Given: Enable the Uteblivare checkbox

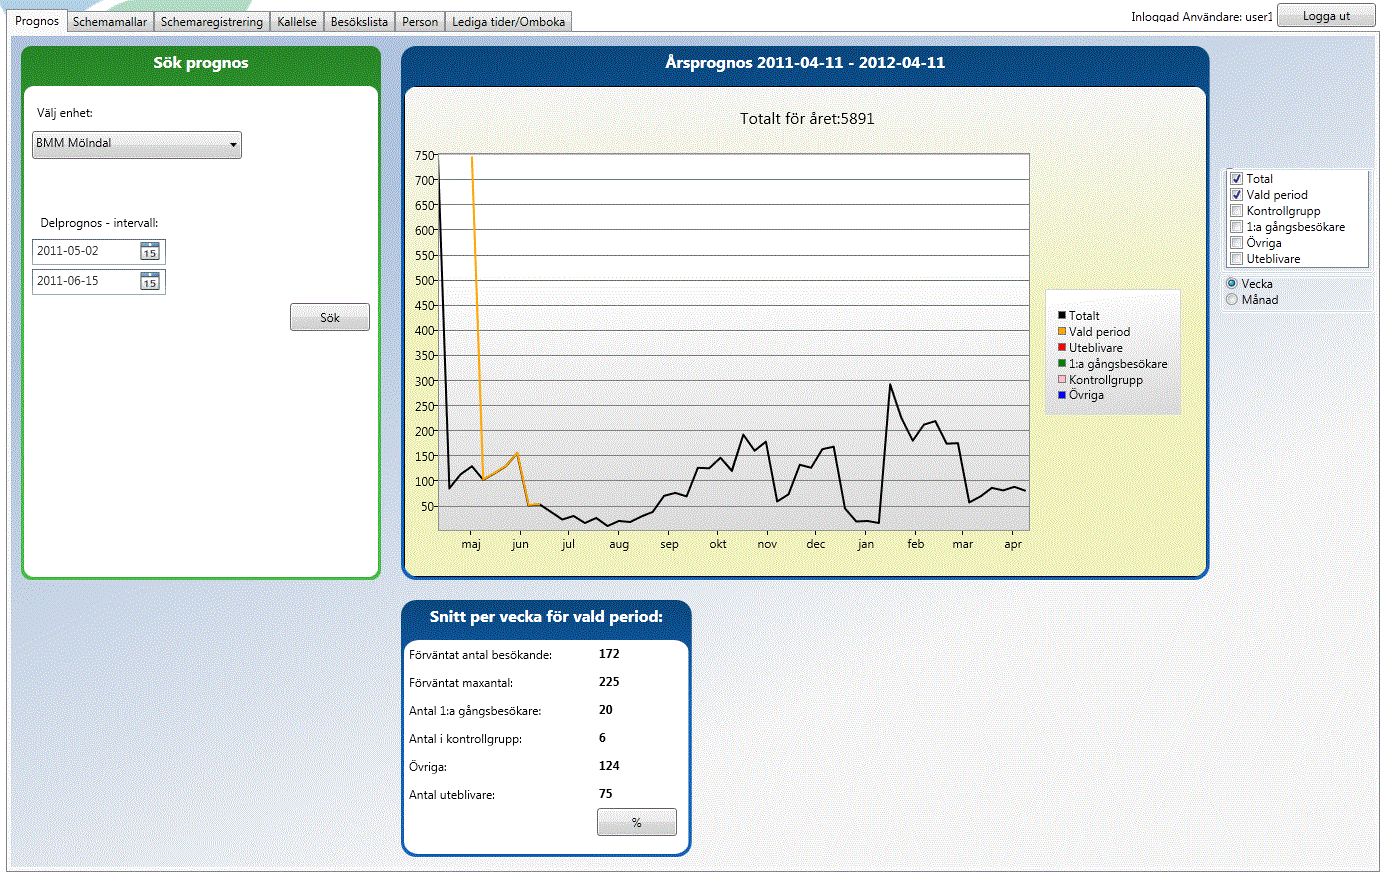Looking at the screenshot, I should (1236, 259).
